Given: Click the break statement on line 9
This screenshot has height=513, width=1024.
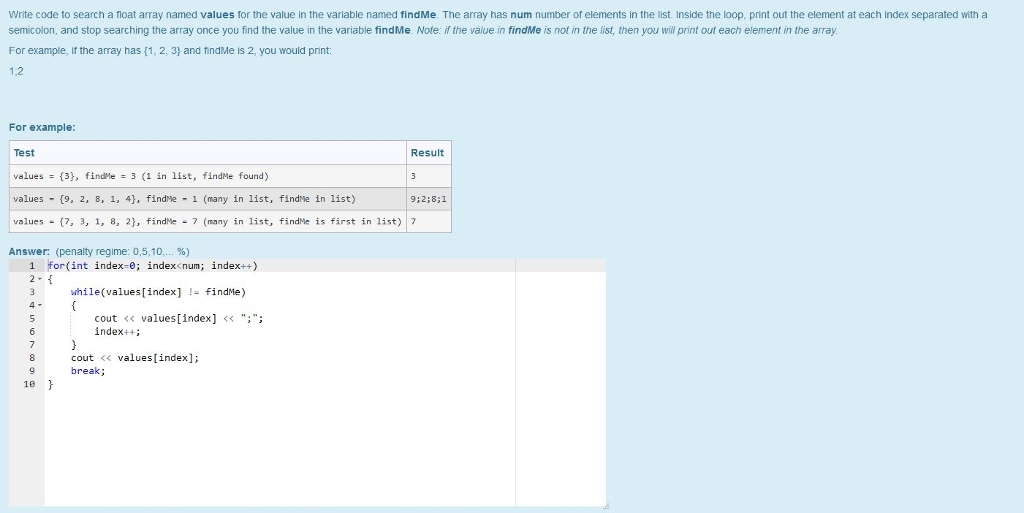Looking at the screenshot, I should click(x=88, y=371).
